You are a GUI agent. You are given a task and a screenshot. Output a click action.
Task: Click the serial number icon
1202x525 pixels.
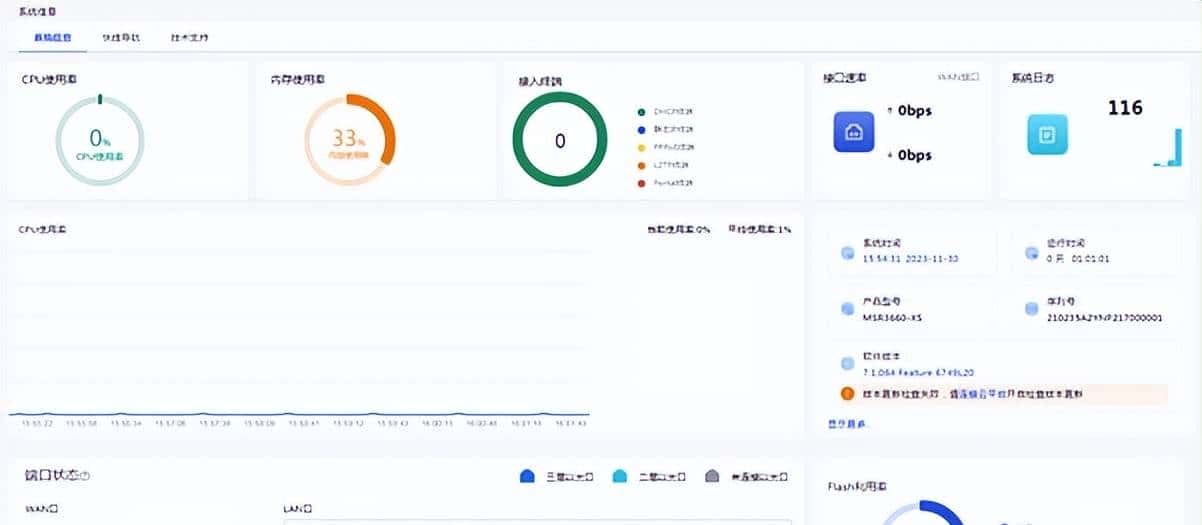pyautogui.click(x=1032, y=307)
